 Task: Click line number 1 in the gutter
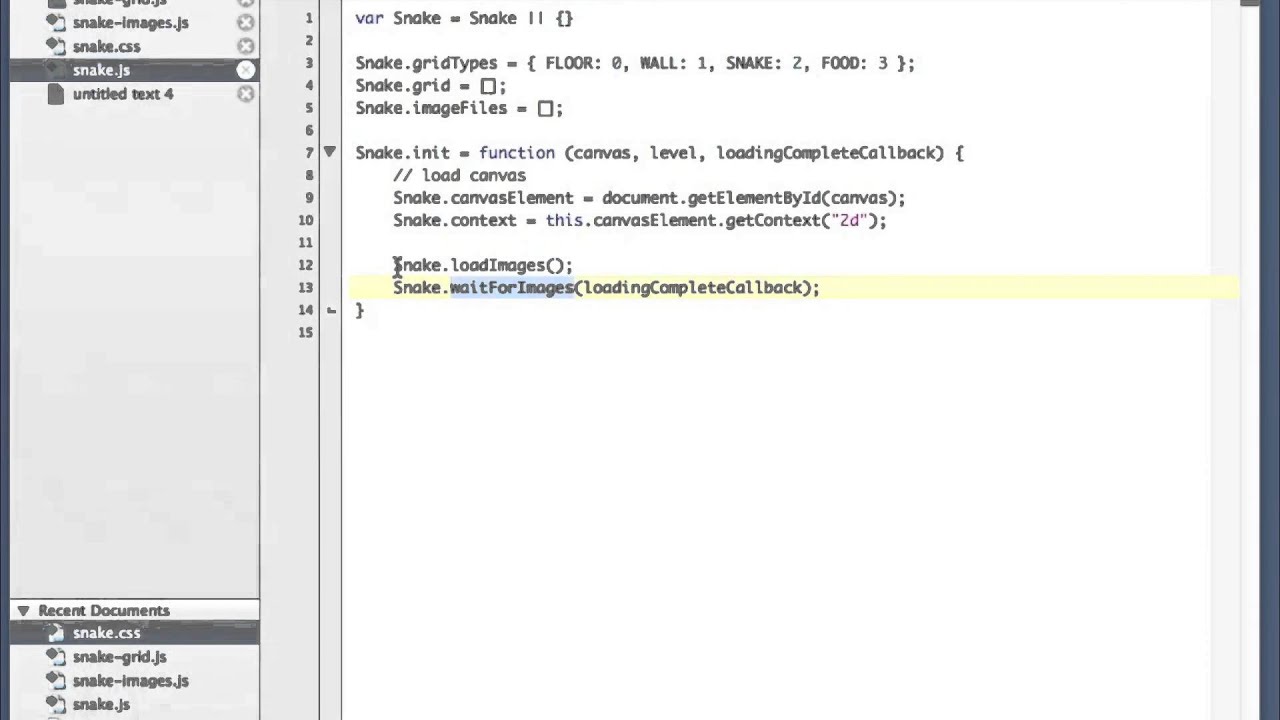point(309,18)
